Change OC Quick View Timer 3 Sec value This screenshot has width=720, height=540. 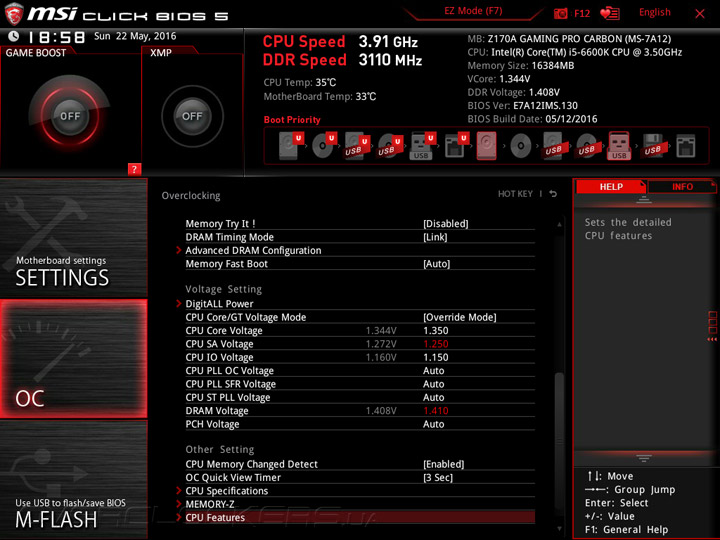click(x=438, y=477)
